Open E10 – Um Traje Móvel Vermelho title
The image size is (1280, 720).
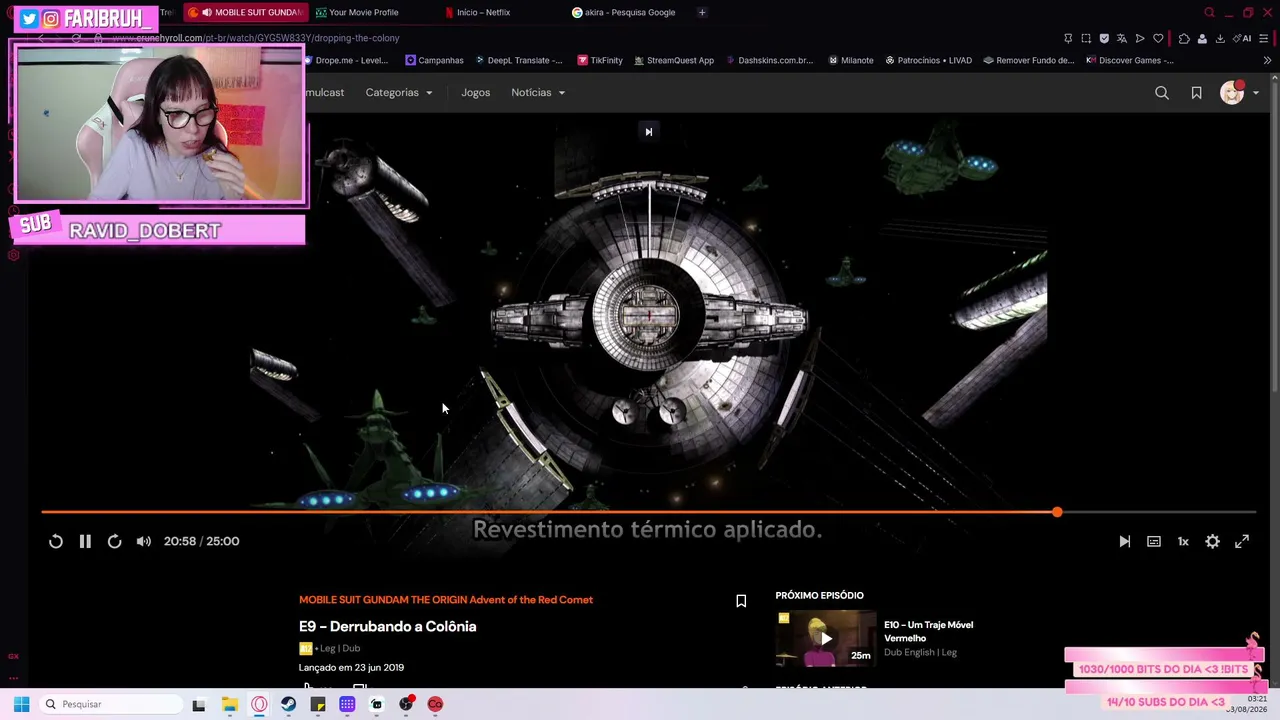coord(928,631)
